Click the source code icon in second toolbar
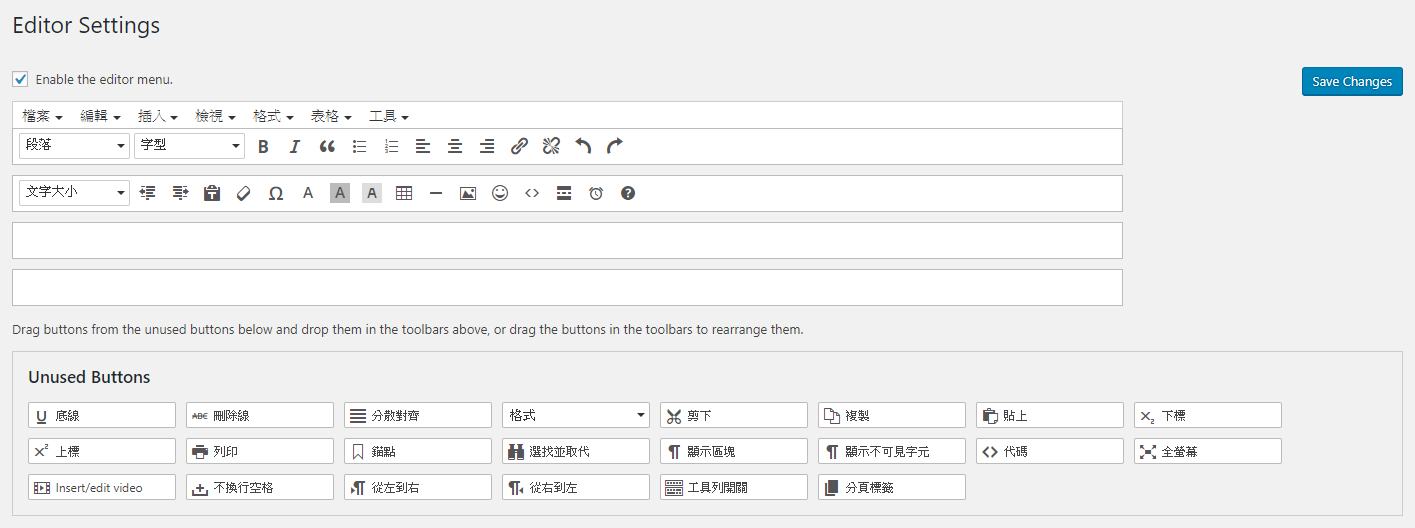The height and width of the screenshot is (528, 1415). [532, 193]
